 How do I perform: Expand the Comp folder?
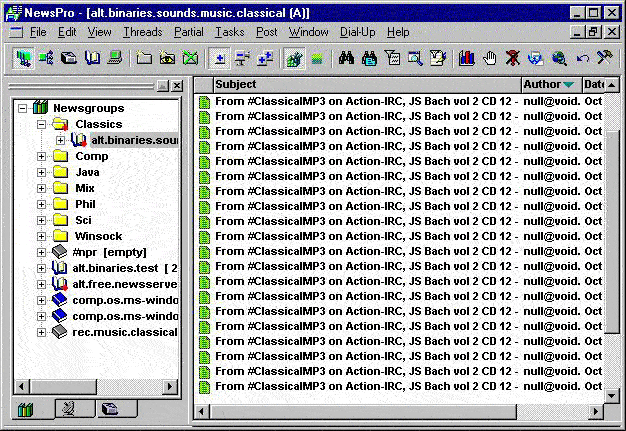41,156
